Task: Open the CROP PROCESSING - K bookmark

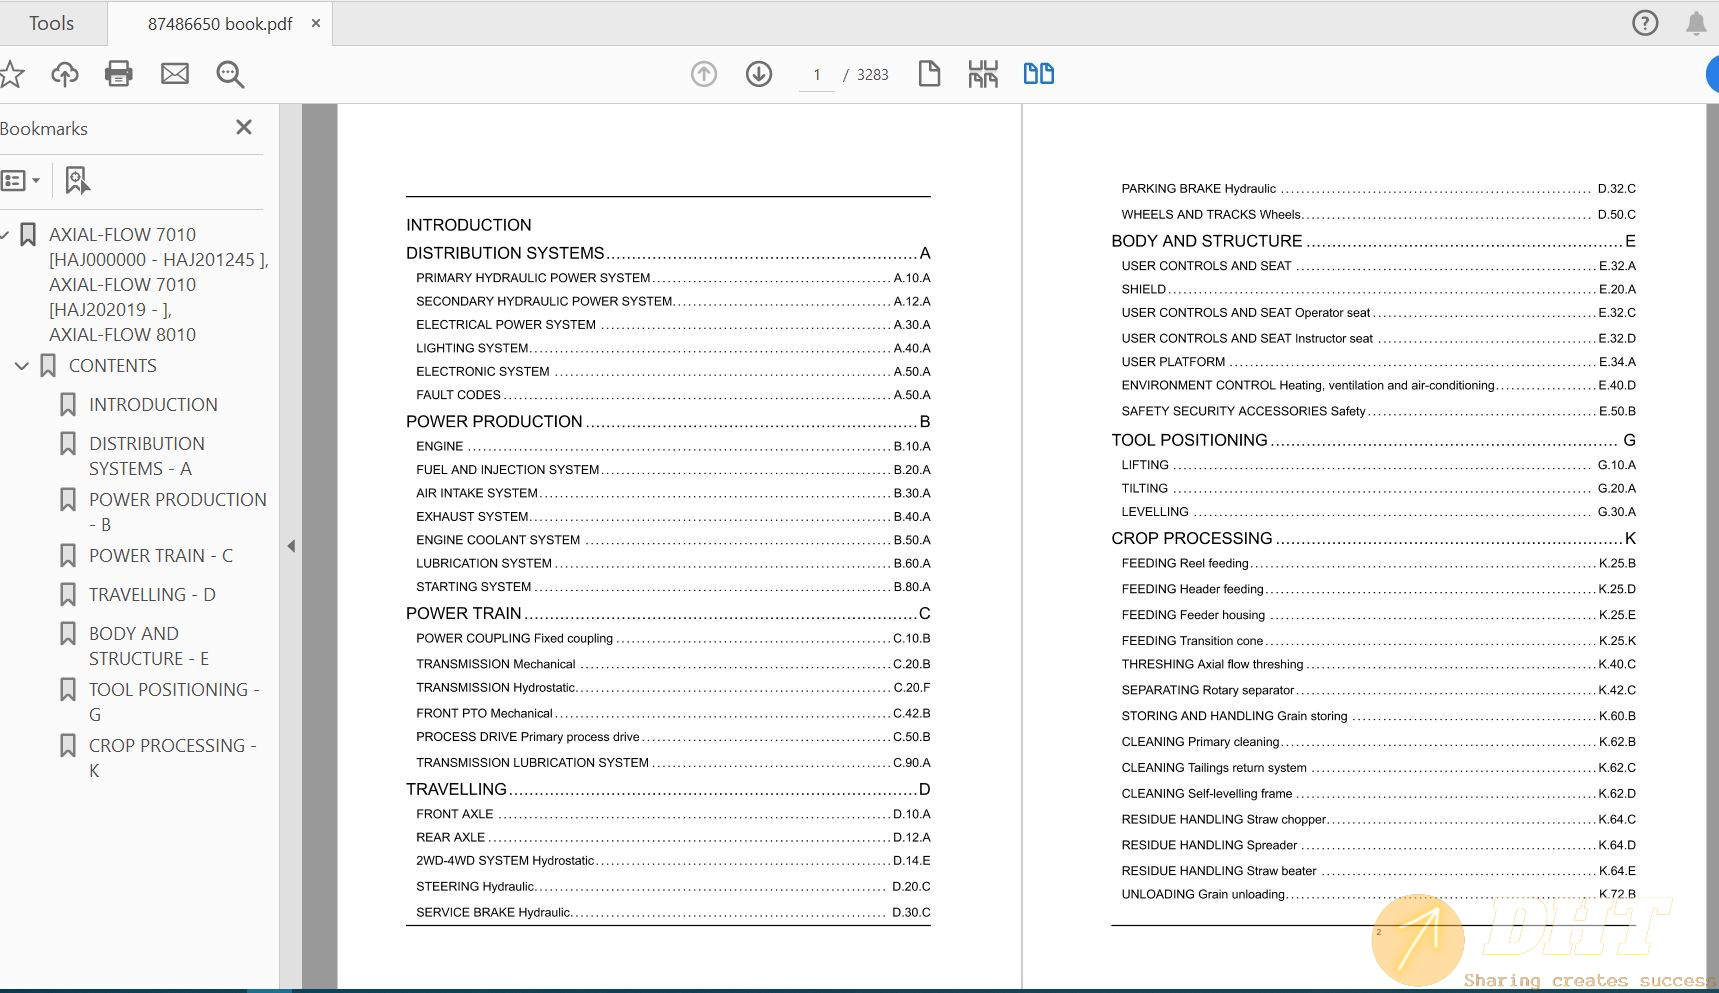Action: (x=172, y=758)
